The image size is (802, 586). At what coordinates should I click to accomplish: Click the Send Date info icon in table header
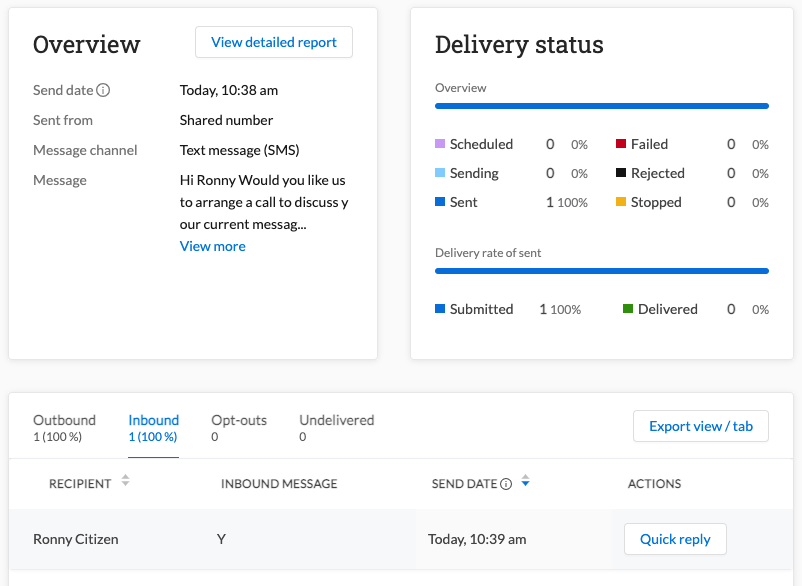tap(508, 483)
